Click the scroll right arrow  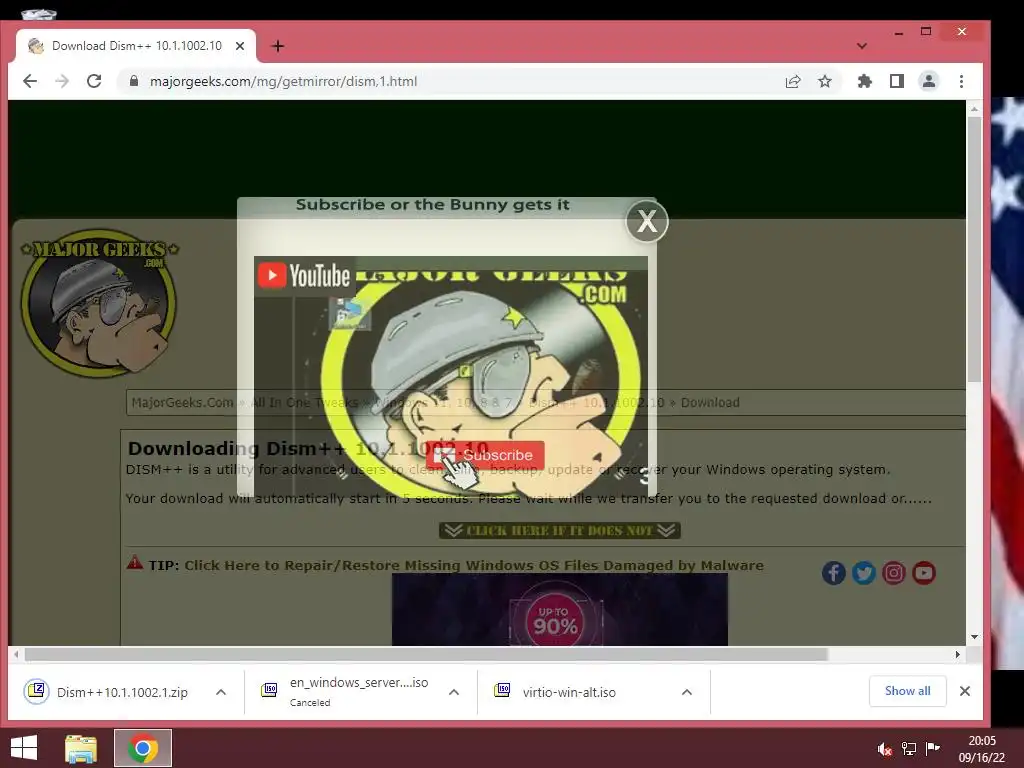(957, 654)
